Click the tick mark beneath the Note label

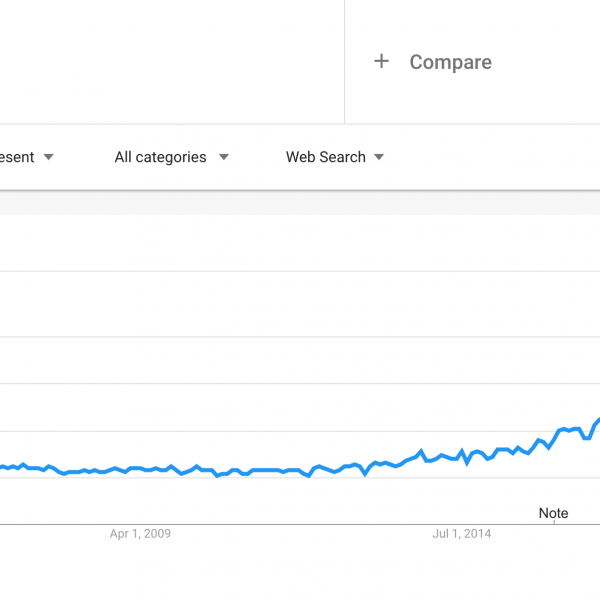click(554, 522)
